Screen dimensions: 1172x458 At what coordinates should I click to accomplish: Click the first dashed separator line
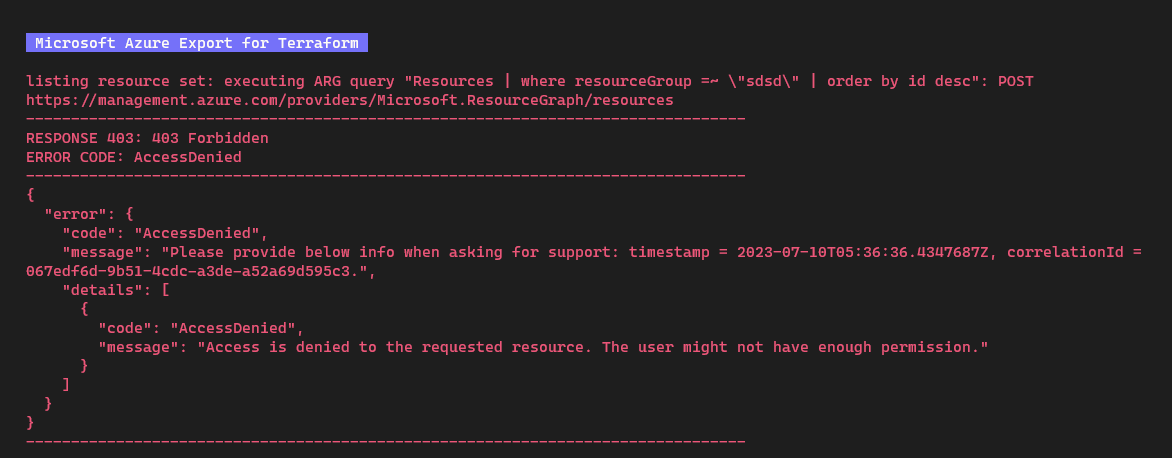386,119
